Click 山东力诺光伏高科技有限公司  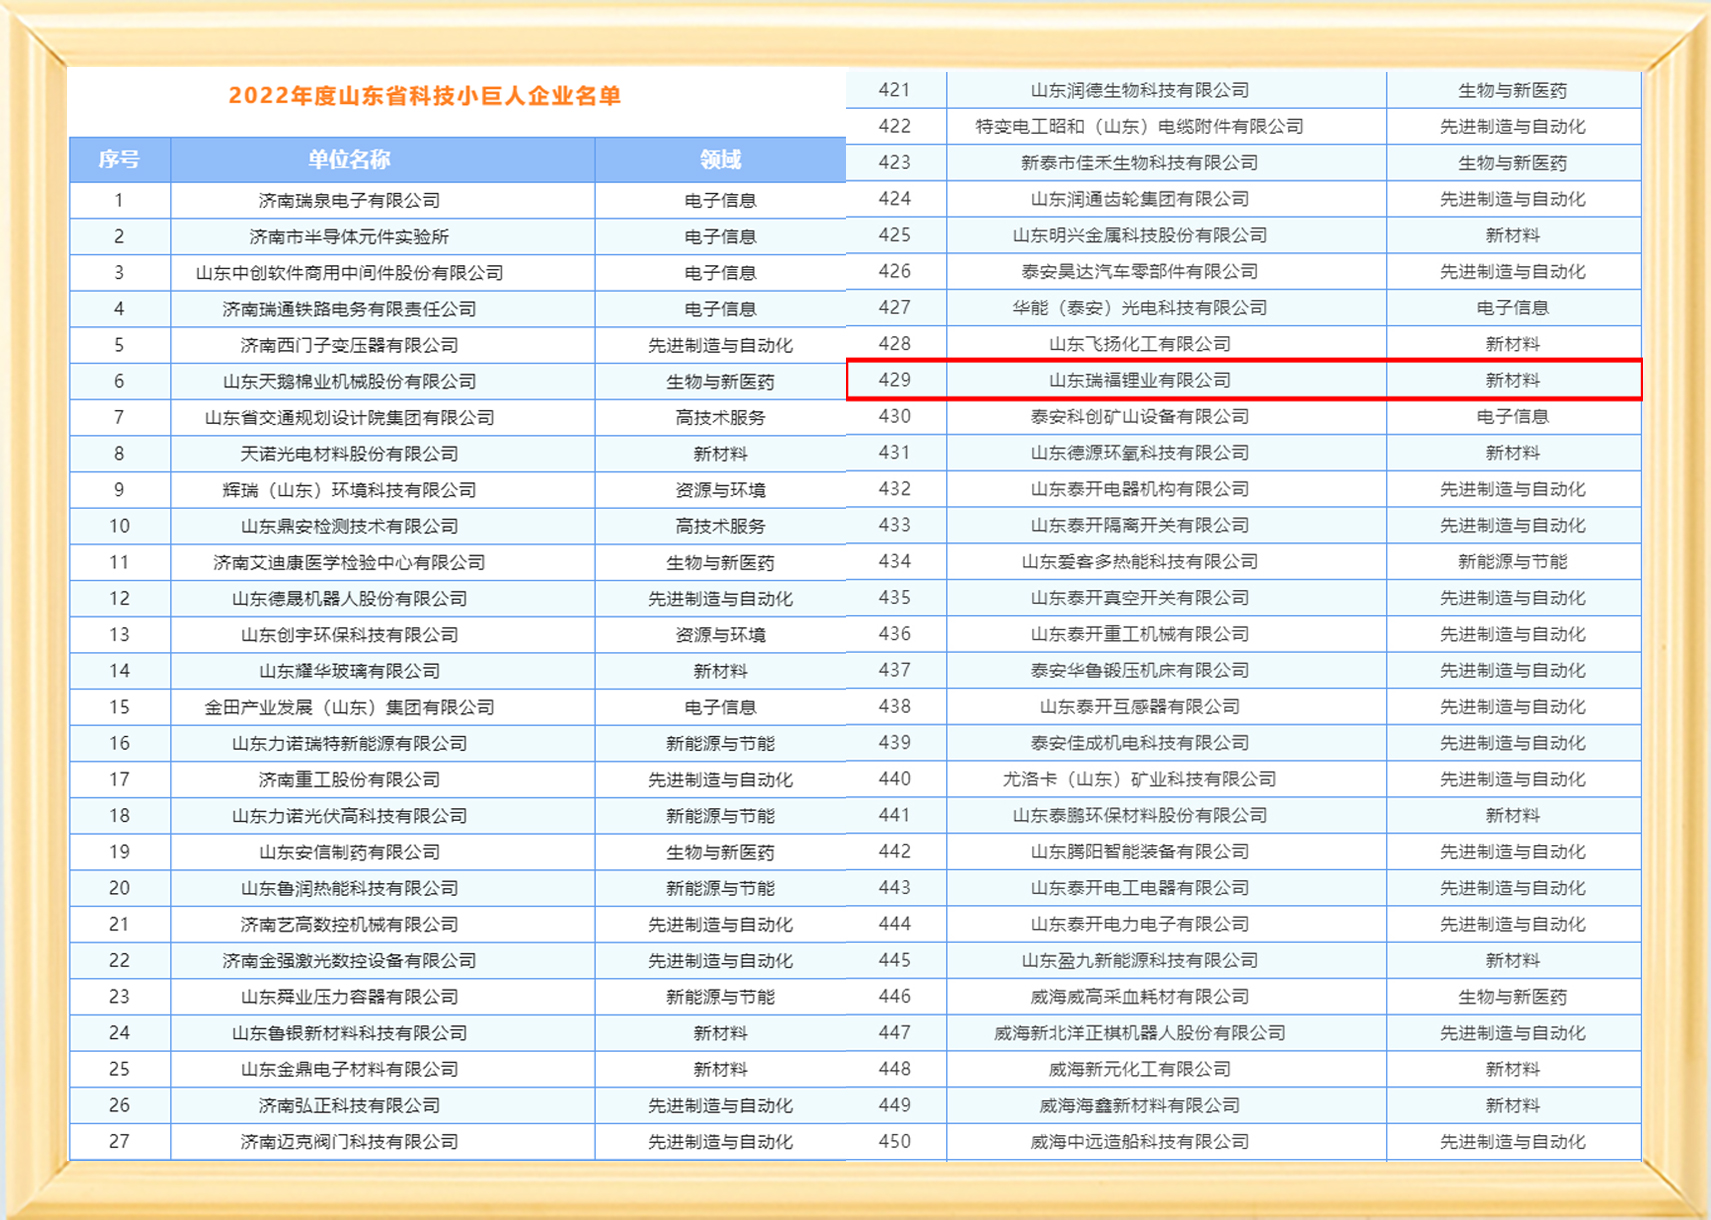click(x=349, y=816)
